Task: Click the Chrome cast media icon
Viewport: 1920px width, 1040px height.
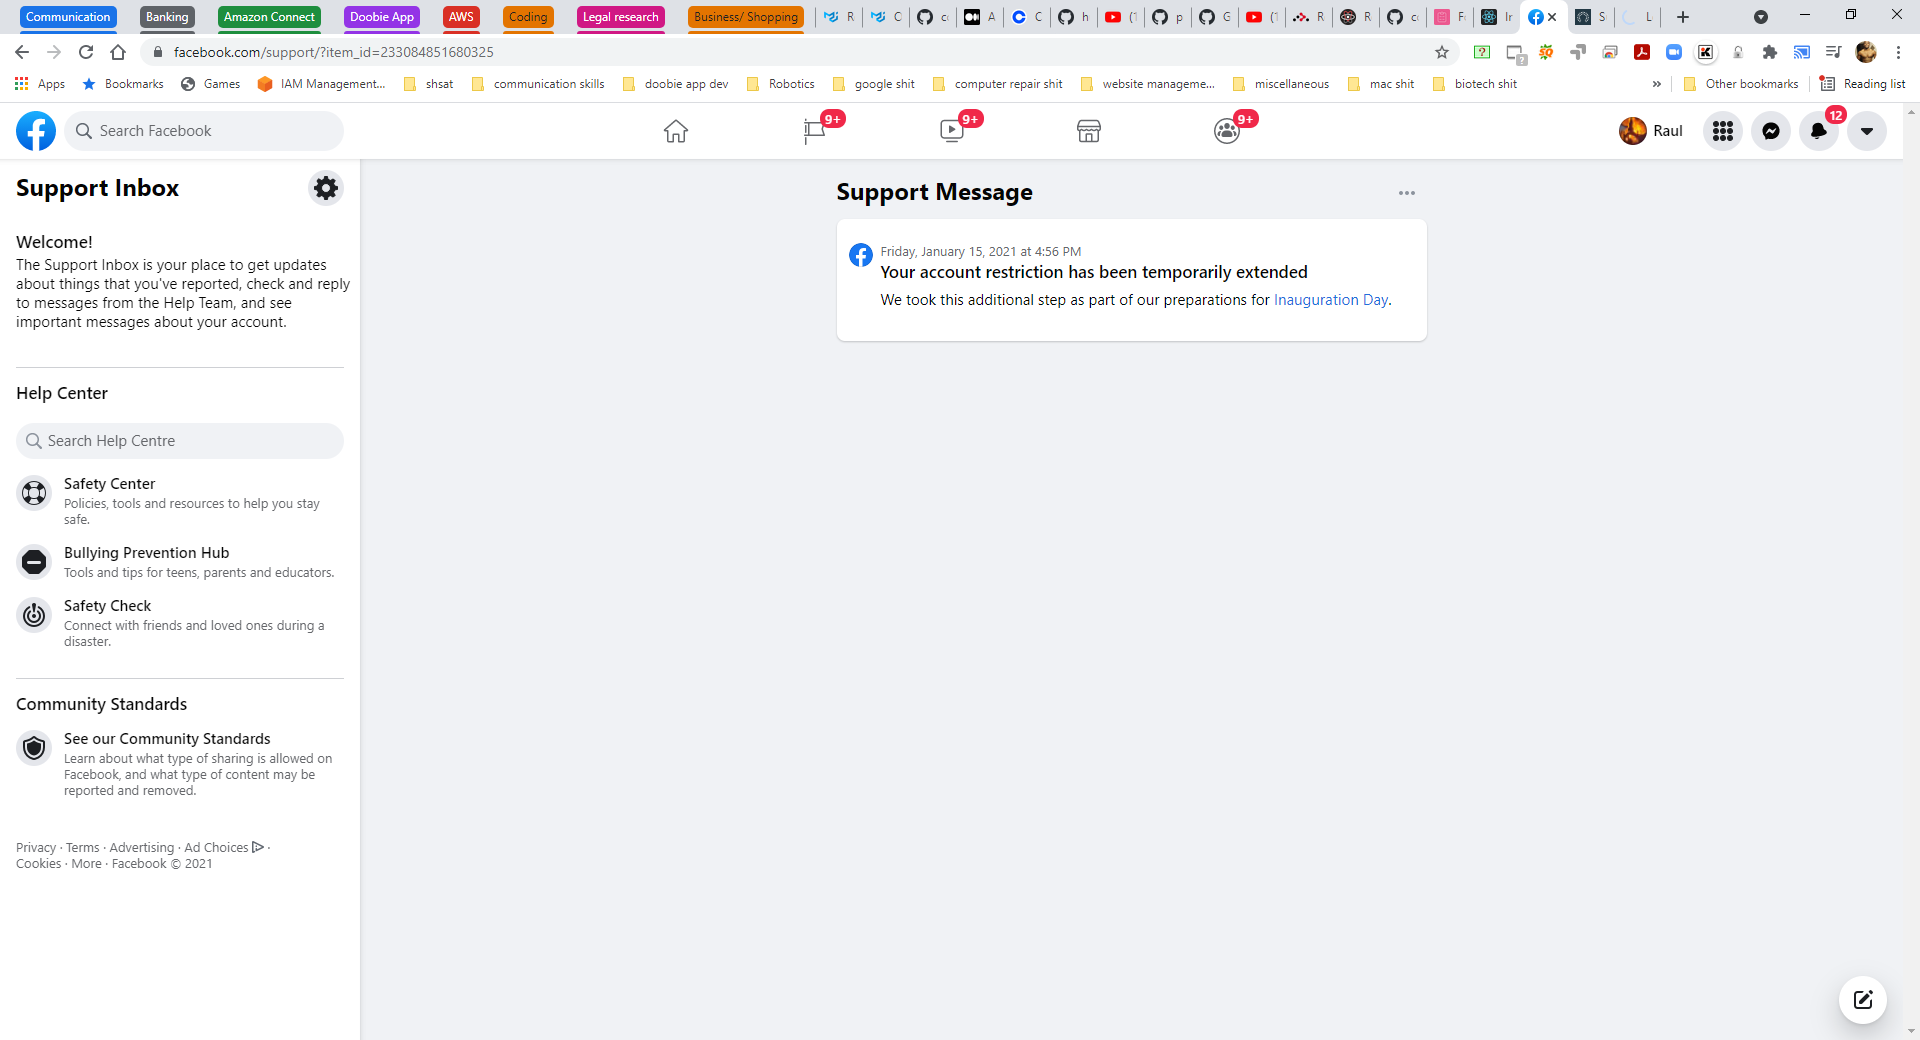Action: (1802, 52)
